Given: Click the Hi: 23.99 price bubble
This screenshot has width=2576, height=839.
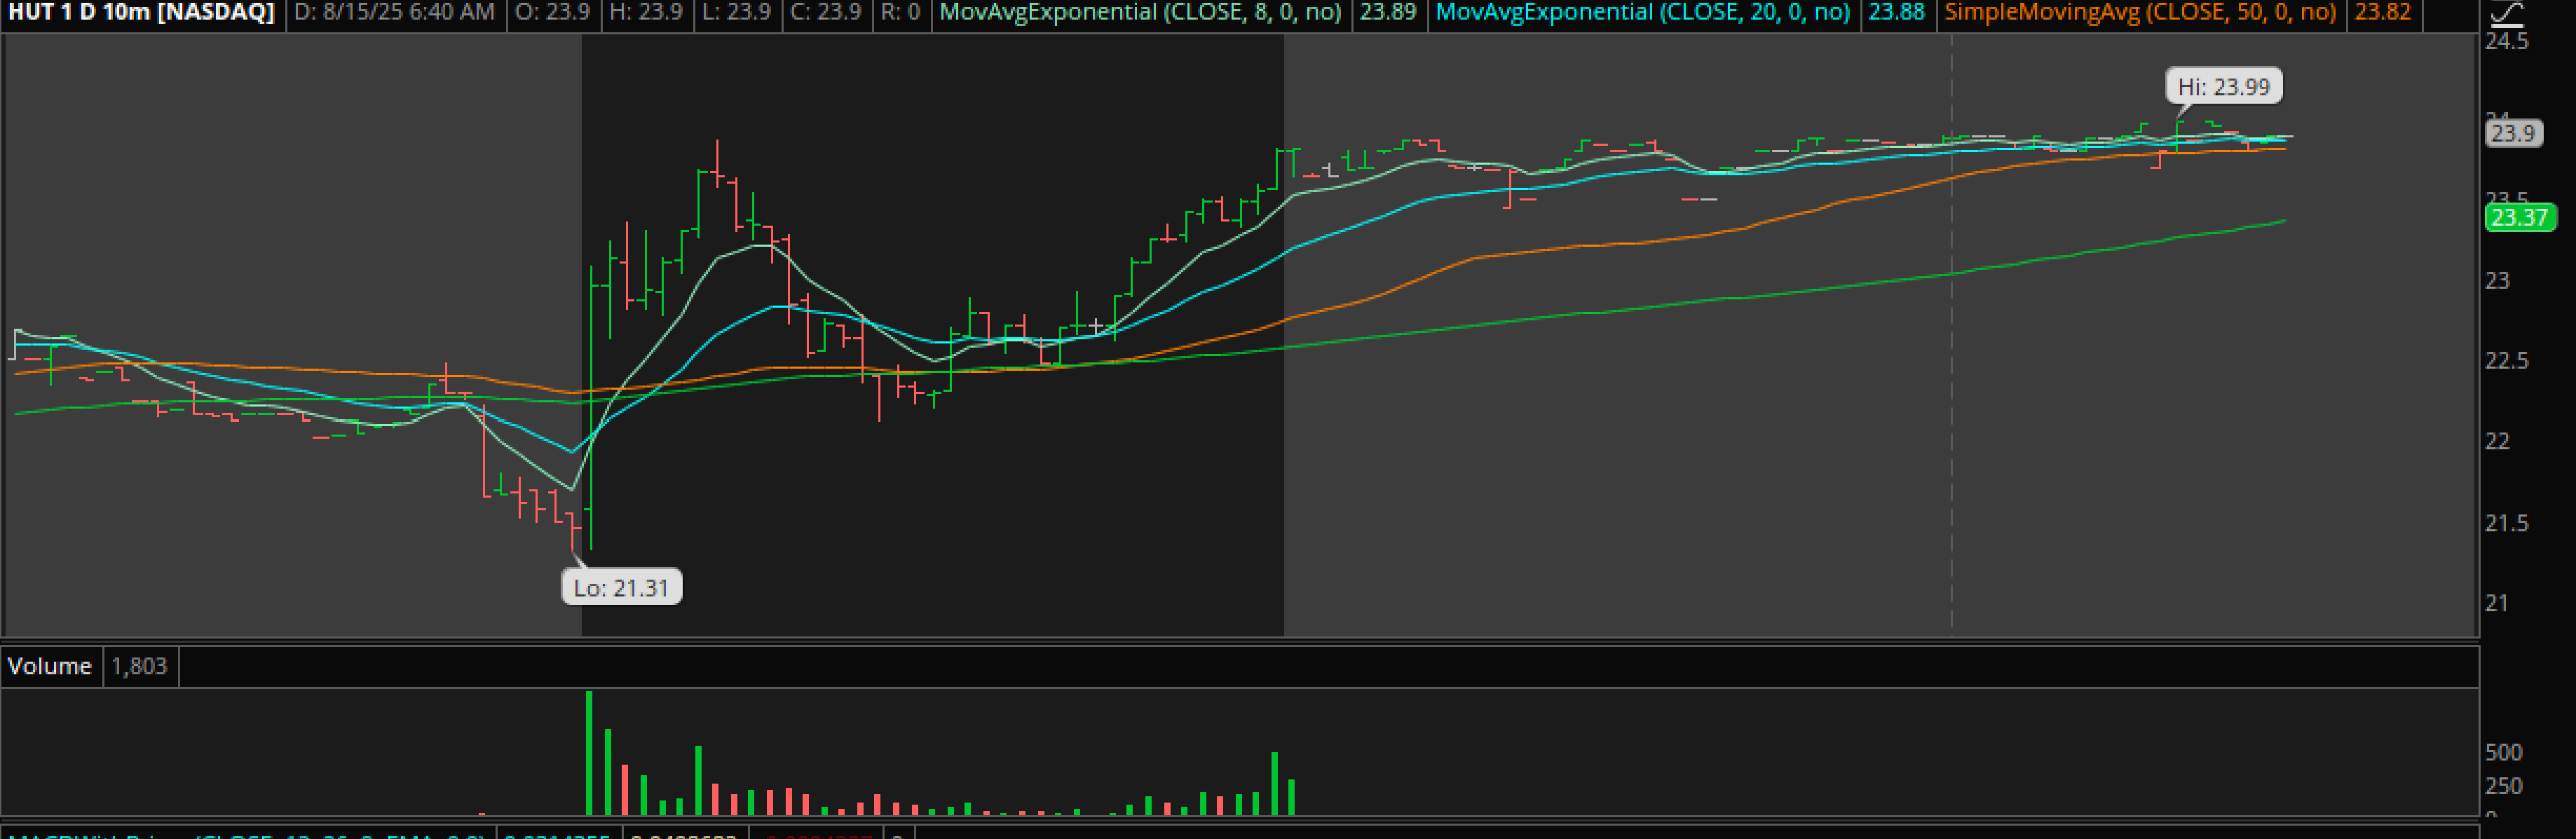Looking at the screenshot, I should (2223, 87).
